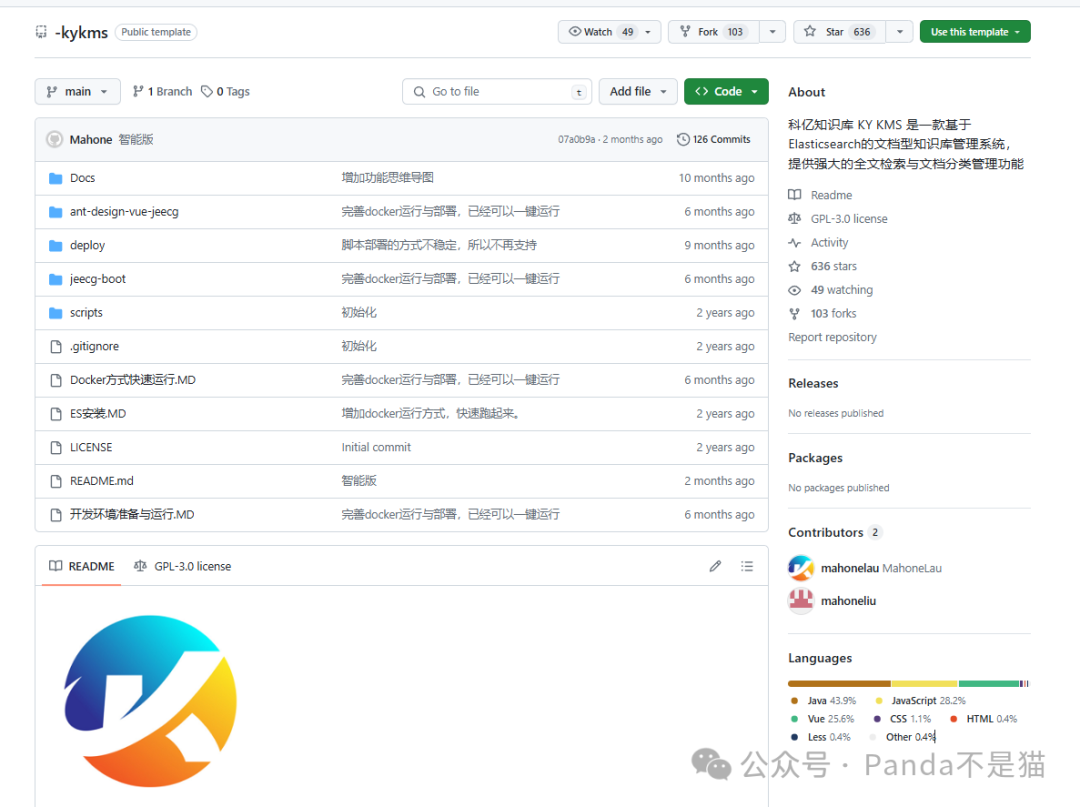This screenshot has height=807, width=1080.
Task: Star the repository with the Star button
Action: (840, 32)
